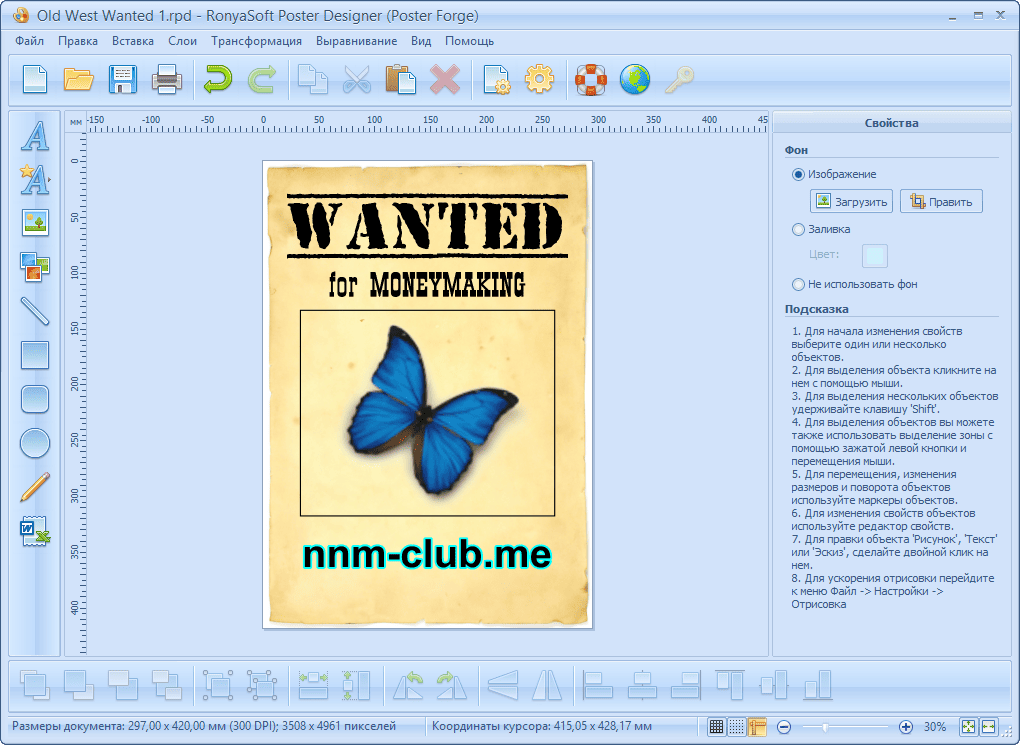The image size is (1020, 745).
Task: Open the Помощь menu
Action: coord(469,41)
